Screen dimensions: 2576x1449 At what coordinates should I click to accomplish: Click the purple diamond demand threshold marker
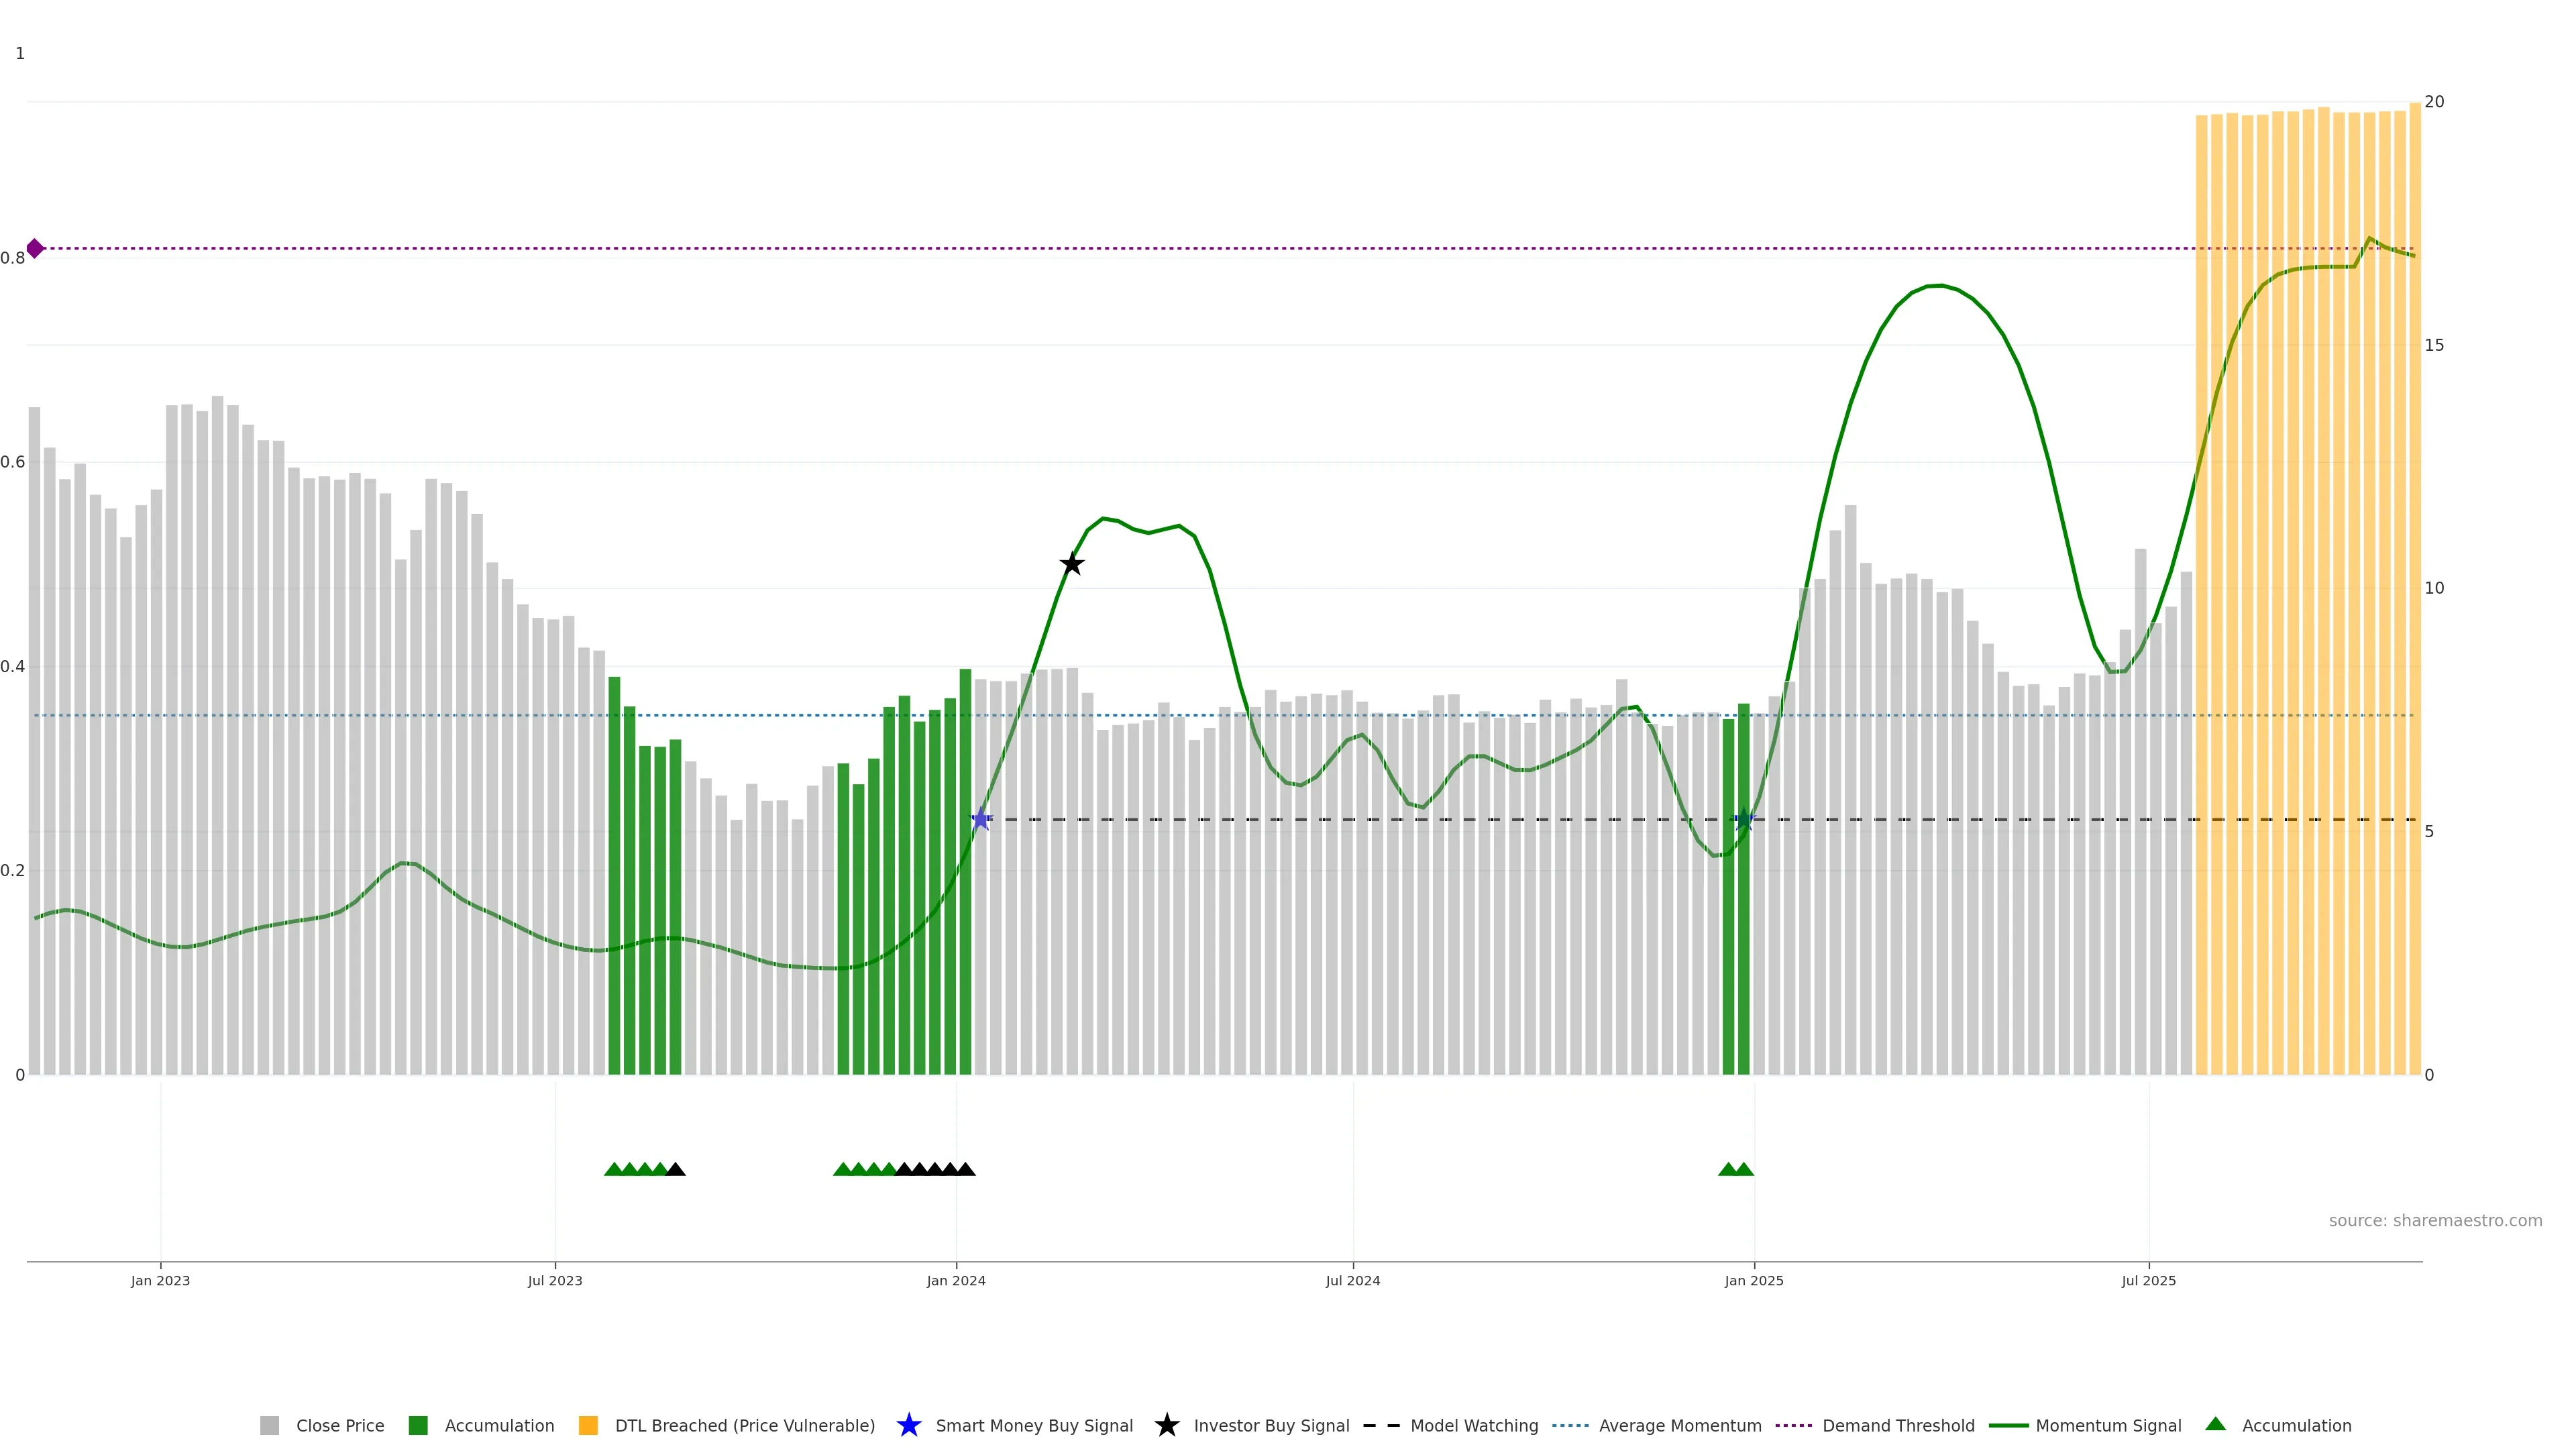[35, 248]
